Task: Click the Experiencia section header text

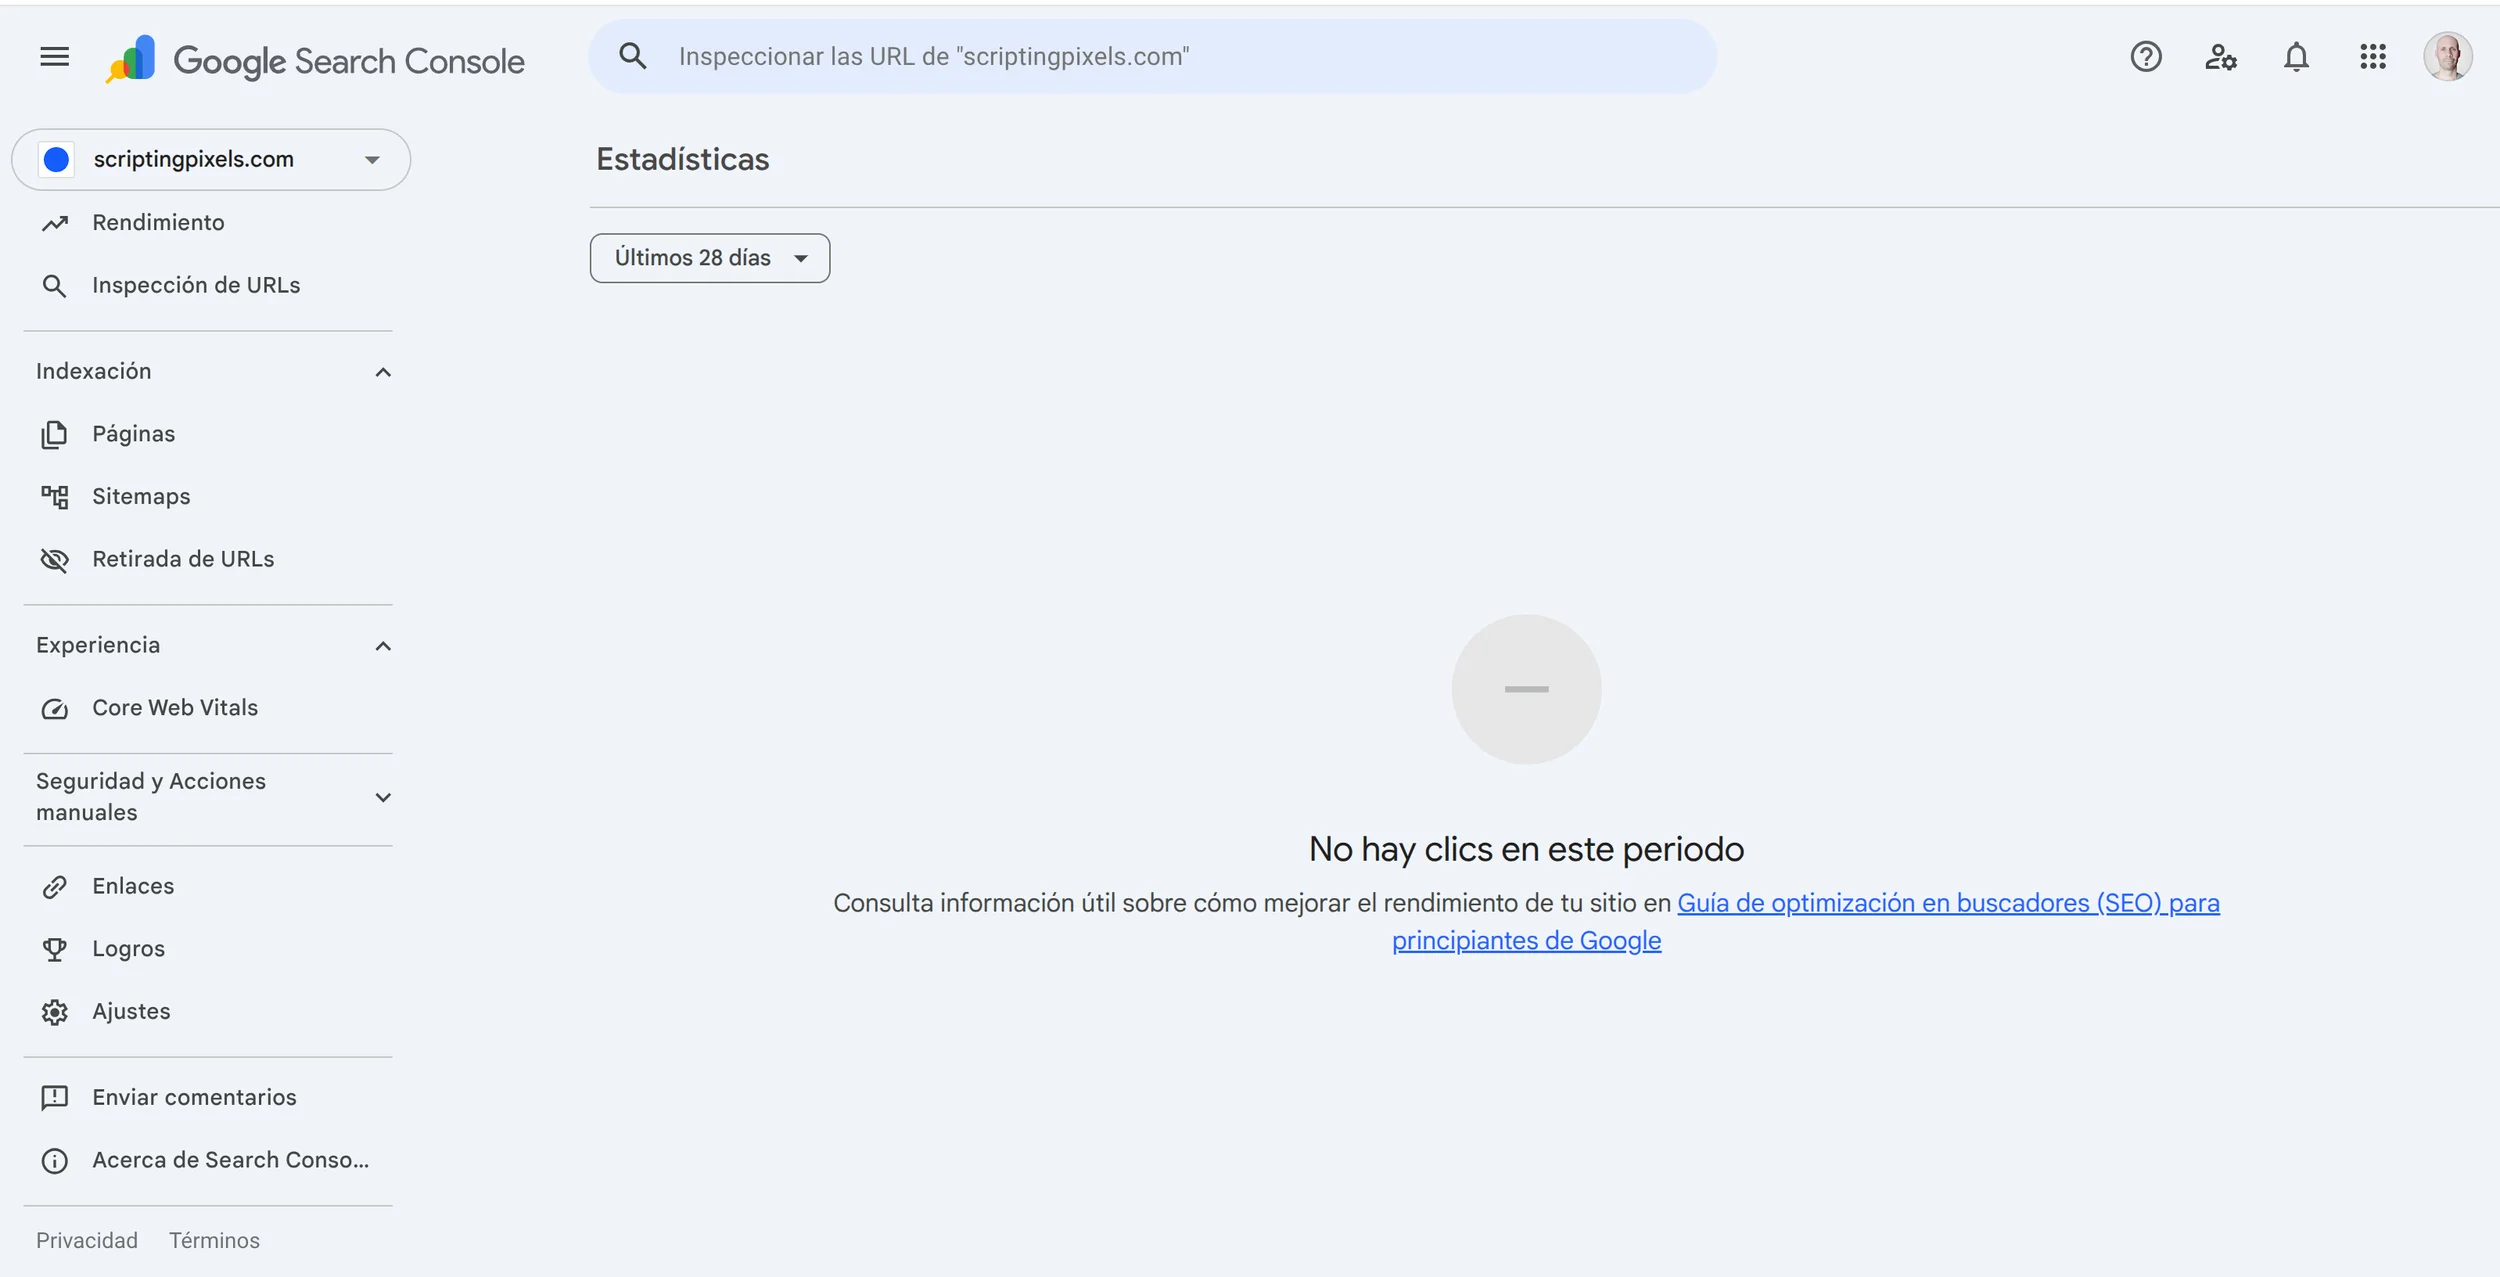Action: pyautogui.click(x=98, y=646)
